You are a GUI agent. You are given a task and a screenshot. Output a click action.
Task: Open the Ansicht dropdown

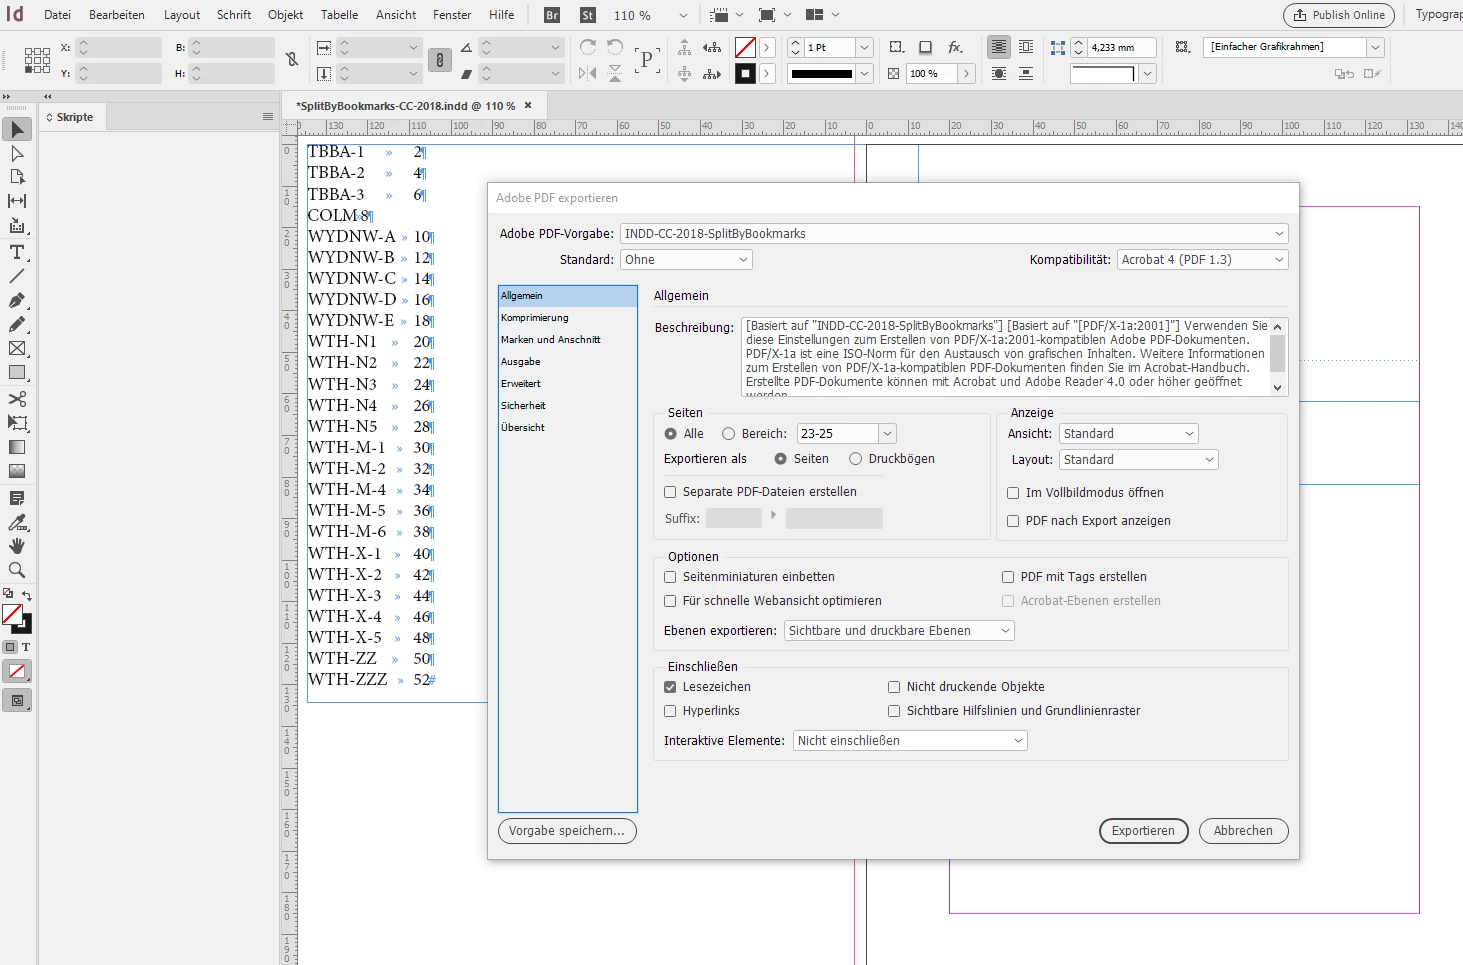[x=1128, y=434]
